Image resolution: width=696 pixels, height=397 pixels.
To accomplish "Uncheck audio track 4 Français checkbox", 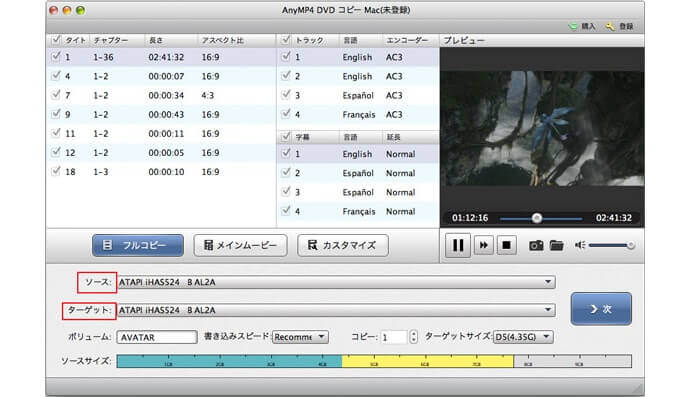I will pos(286,114).
